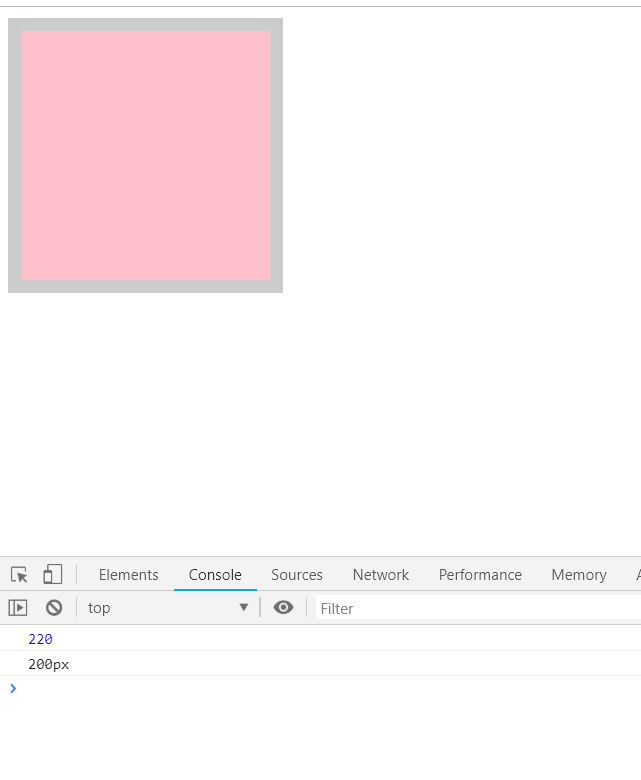Viewport: 641px width, 780px height.
Task: Open the top context dropdown
Action: click(x=168, y=607)
